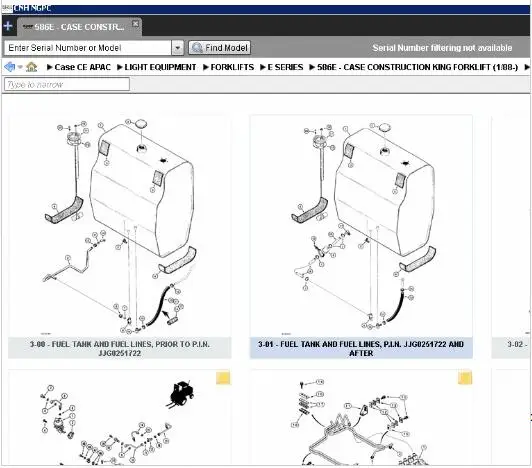Expand the breadcrumb overflow arrow at far right

tap(527, 67)
